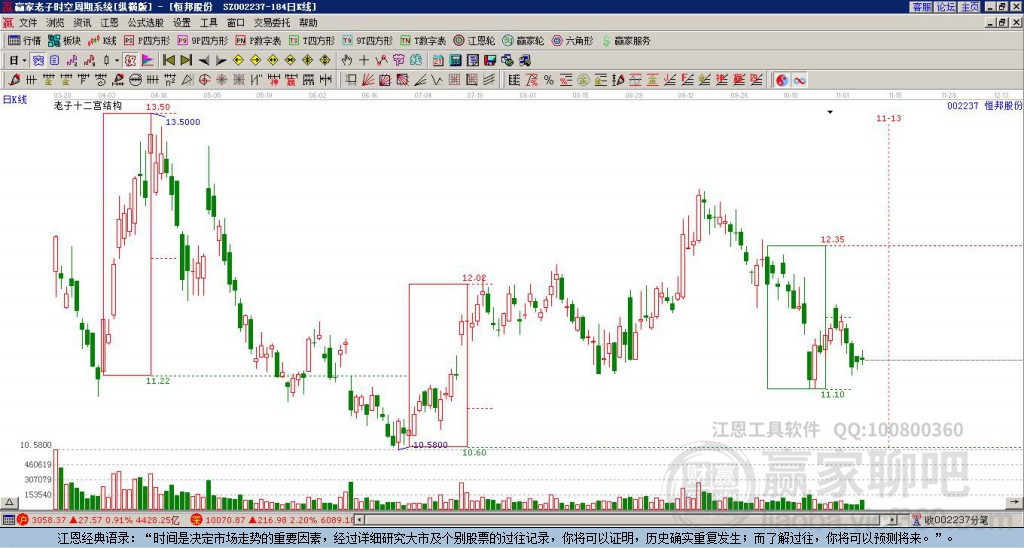The width and height of the screenshot is (1024, 548).
Task: Click the 日K线 label on the chart
Action: [15, 100]
